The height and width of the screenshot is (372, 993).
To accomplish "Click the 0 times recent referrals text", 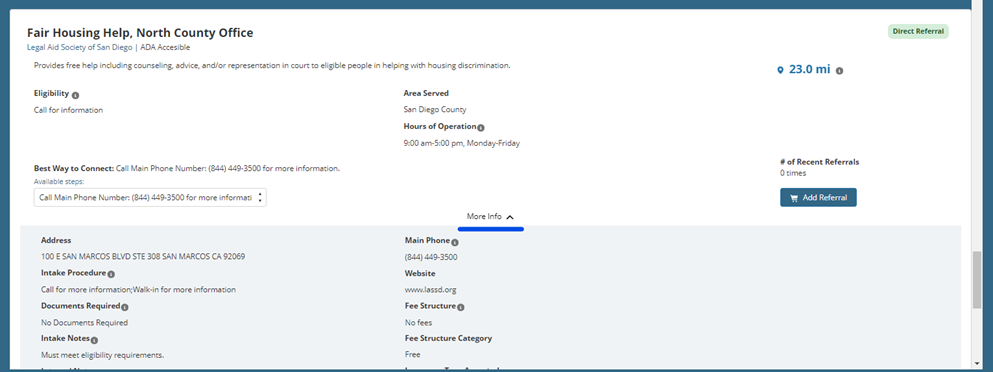I will point(793,173).
